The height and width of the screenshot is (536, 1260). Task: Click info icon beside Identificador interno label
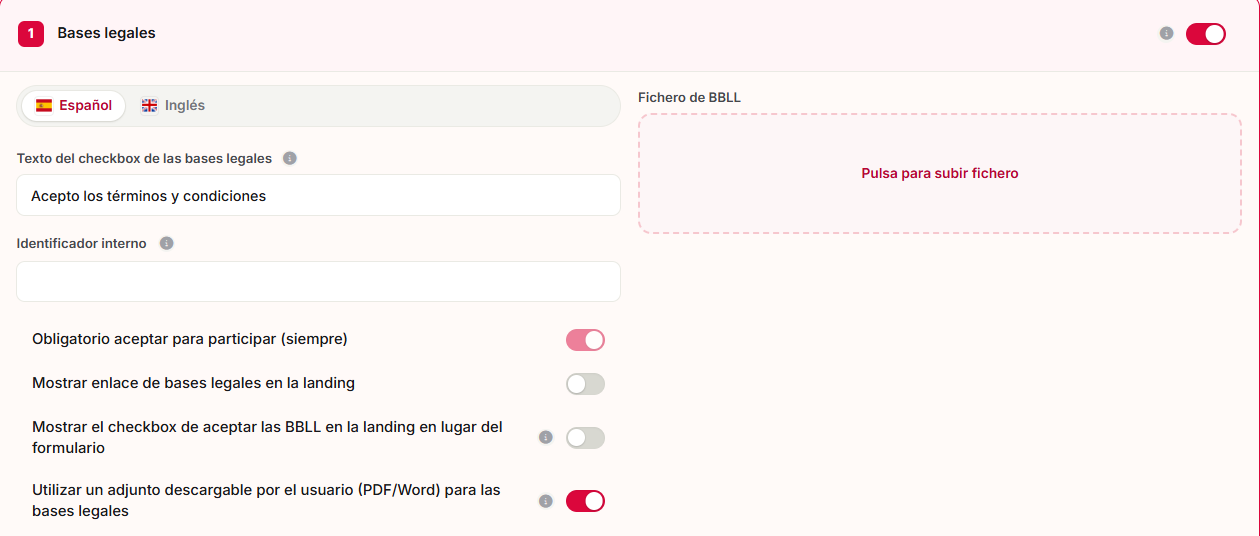(167, 243)
